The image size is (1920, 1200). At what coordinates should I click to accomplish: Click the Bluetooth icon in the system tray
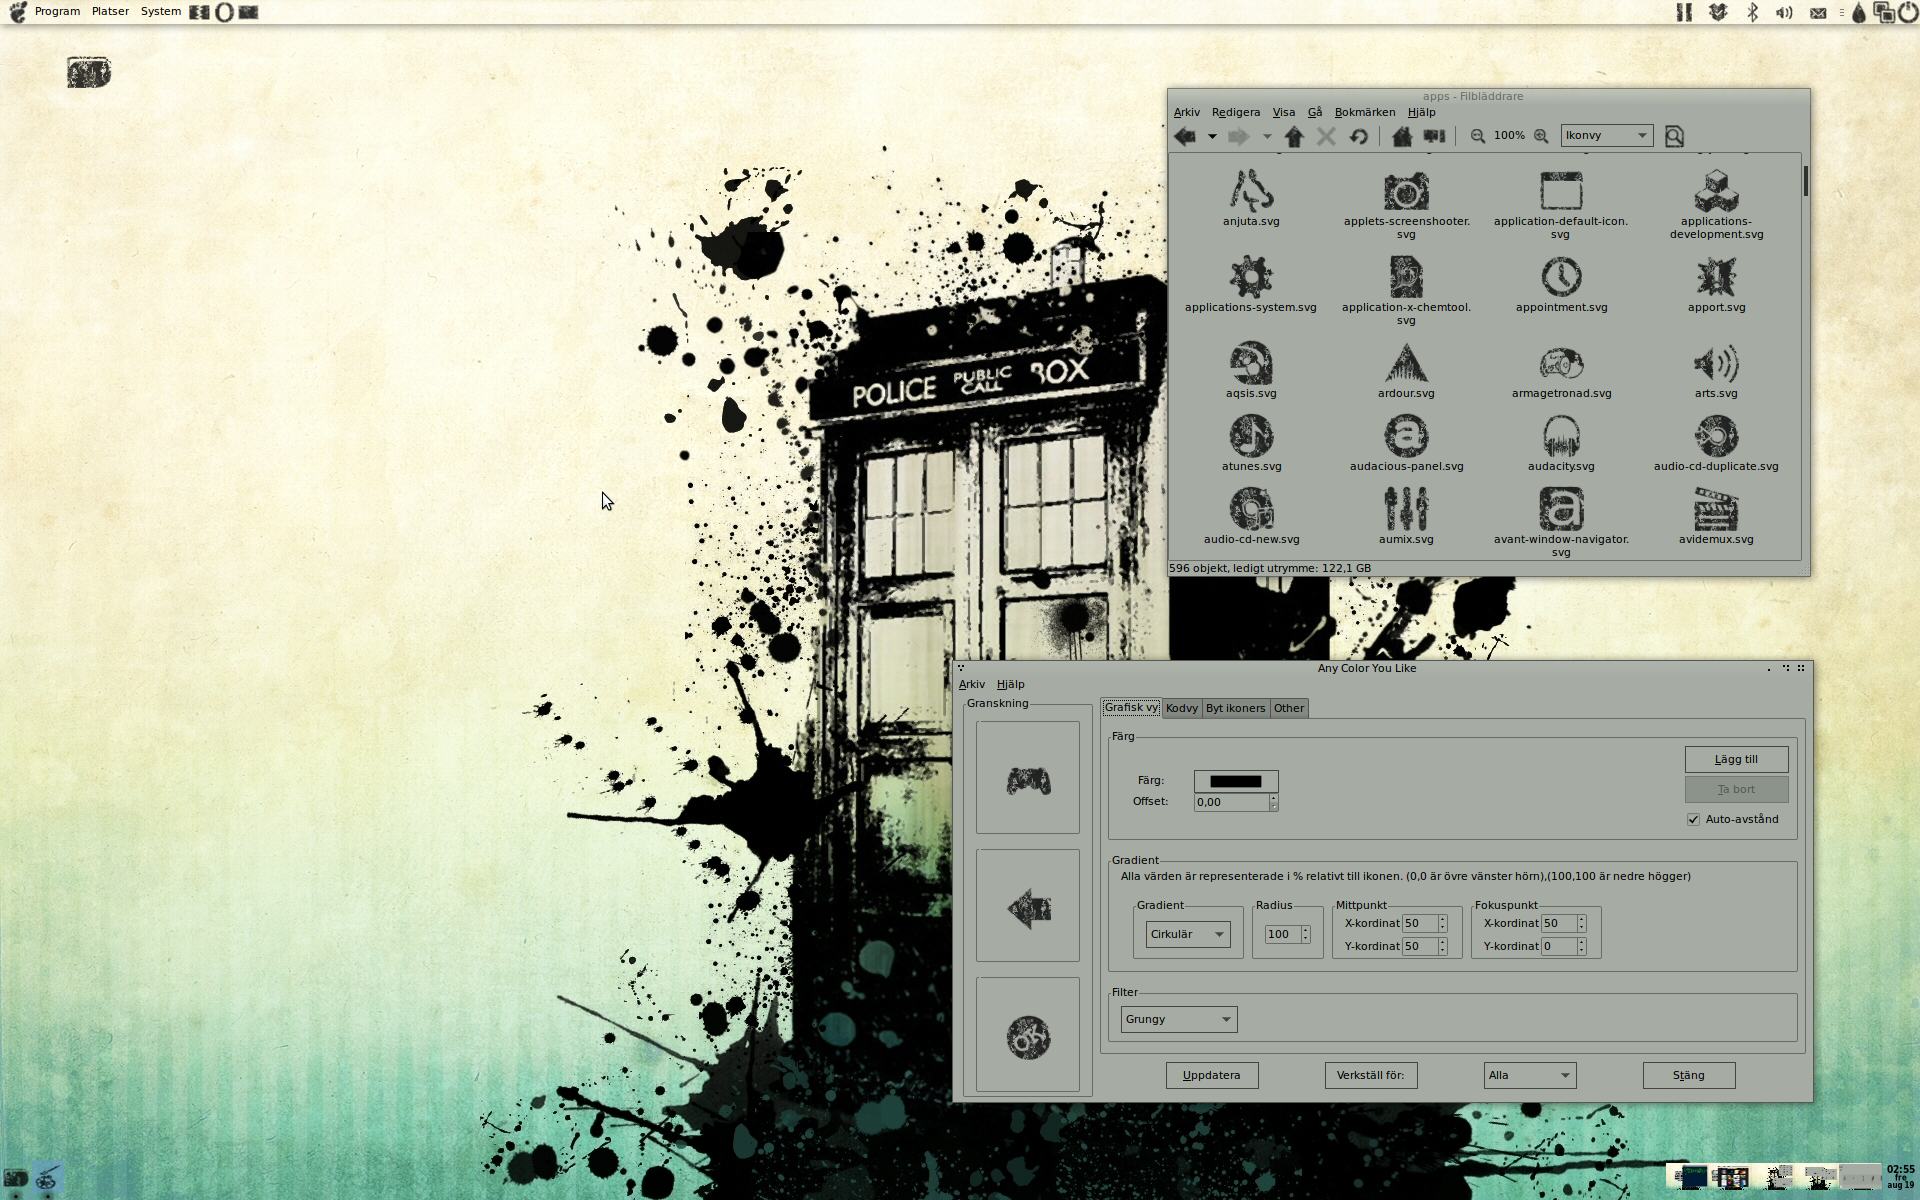point(1752,13)
